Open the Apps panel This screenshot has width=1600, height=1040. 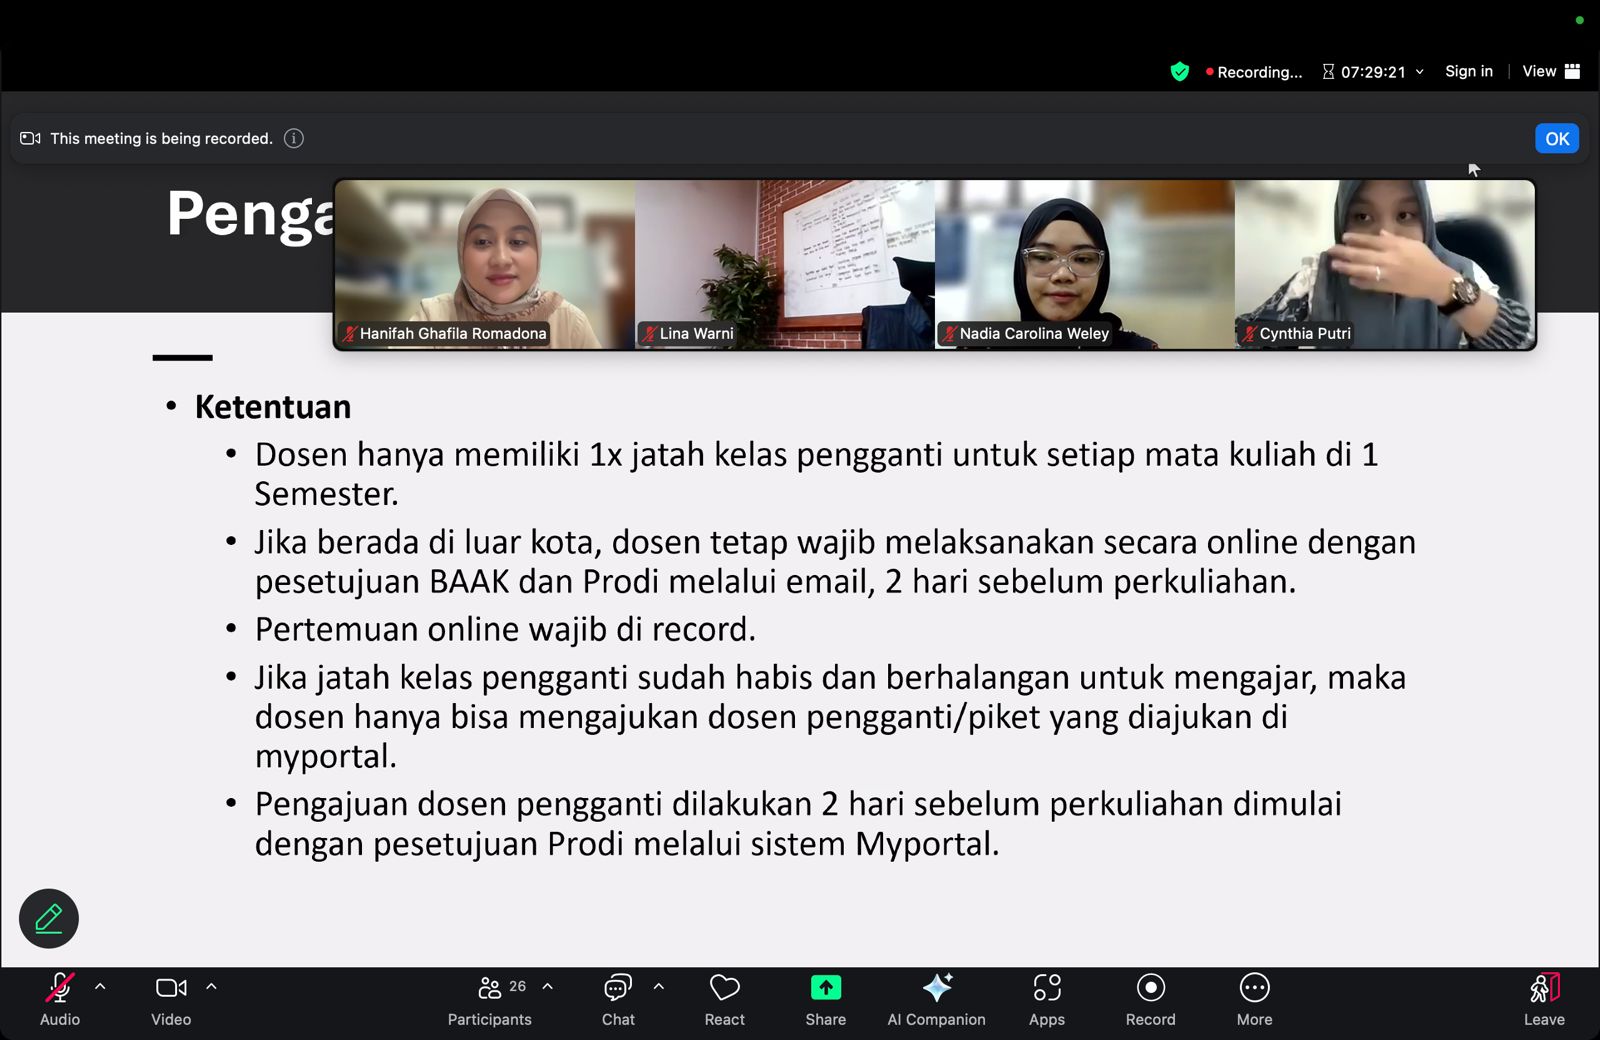(x=1046, y=998)
